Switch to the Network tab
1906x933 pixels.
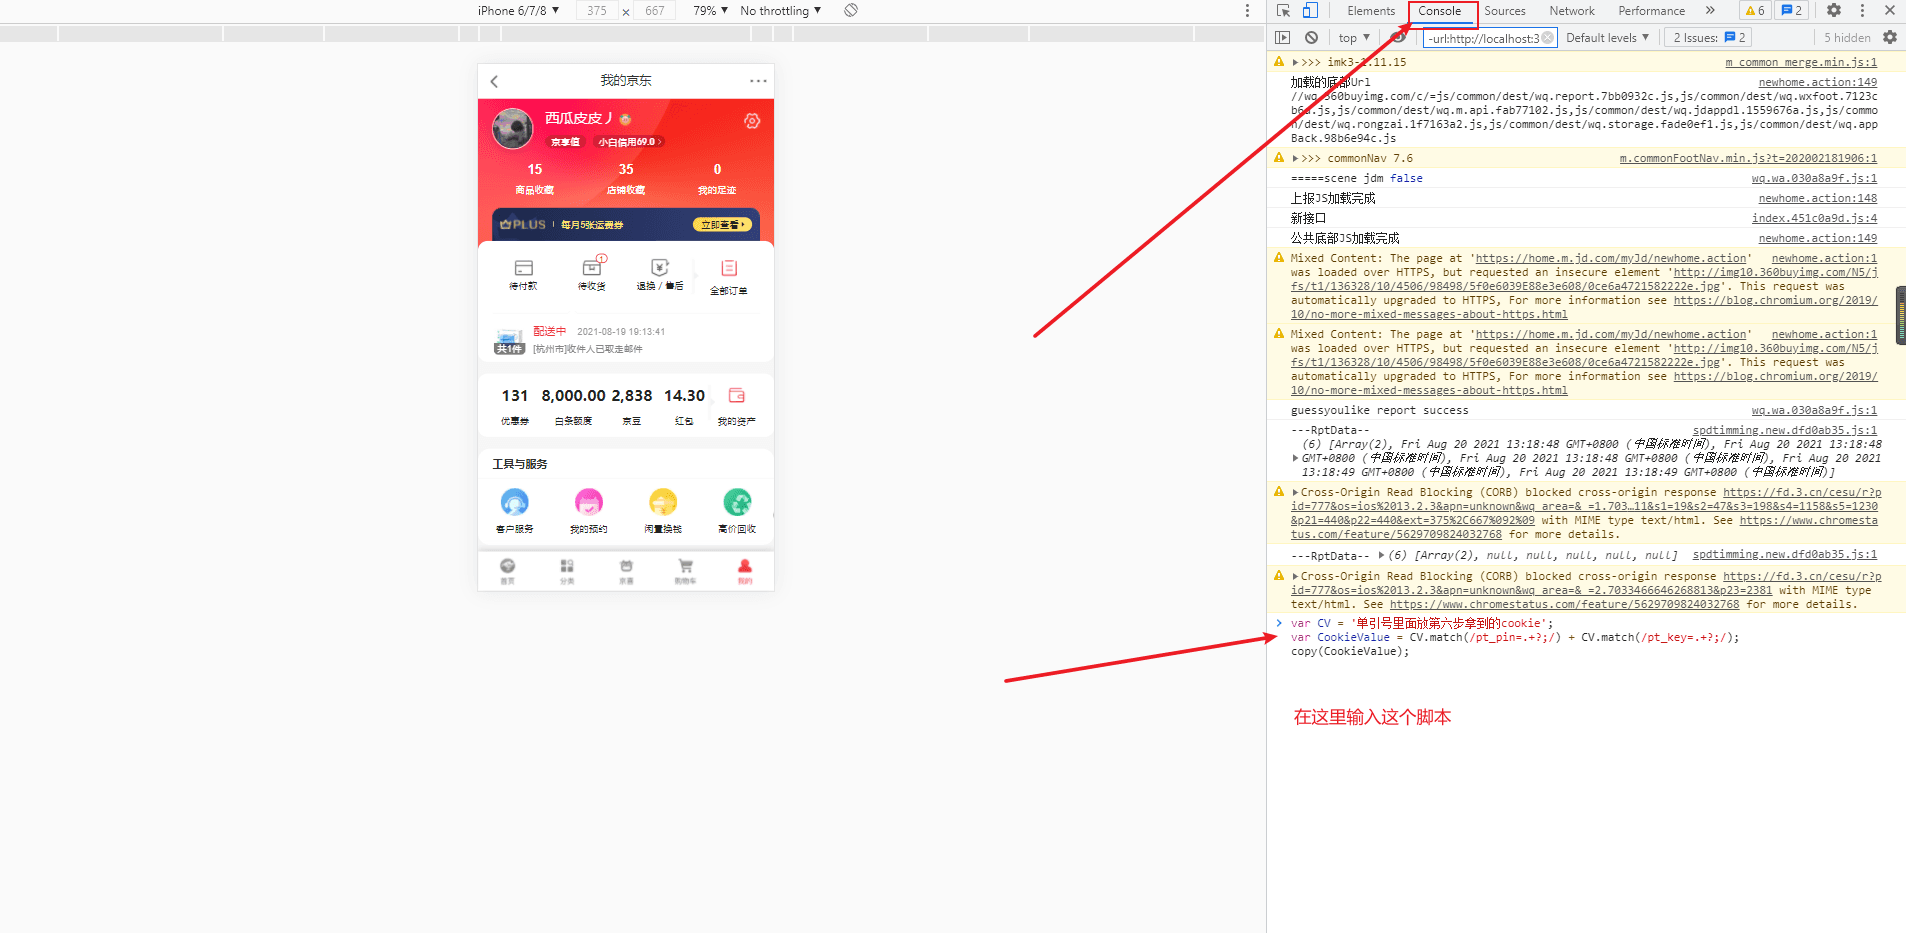1571,11
